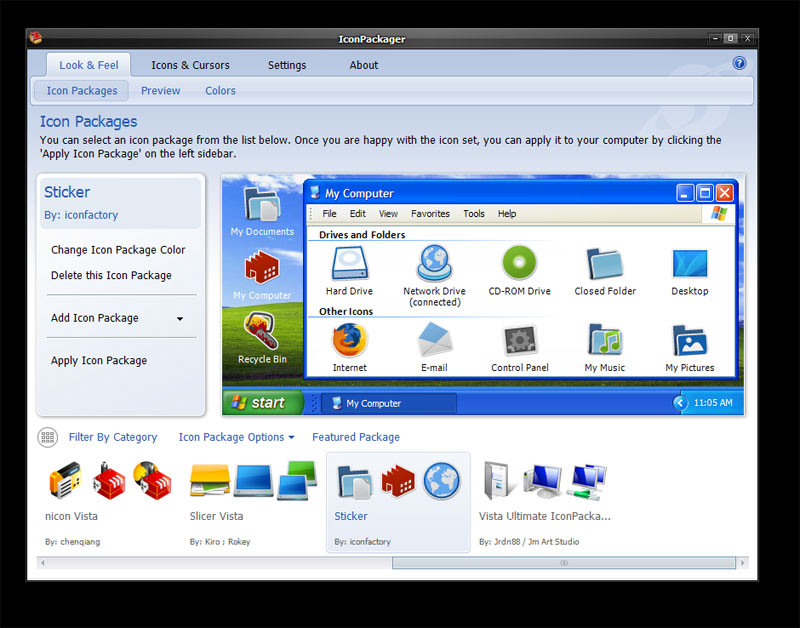The width and height of the screenshot is (800, 628).
Task: Open the About tab
Action: click(364, 65)
